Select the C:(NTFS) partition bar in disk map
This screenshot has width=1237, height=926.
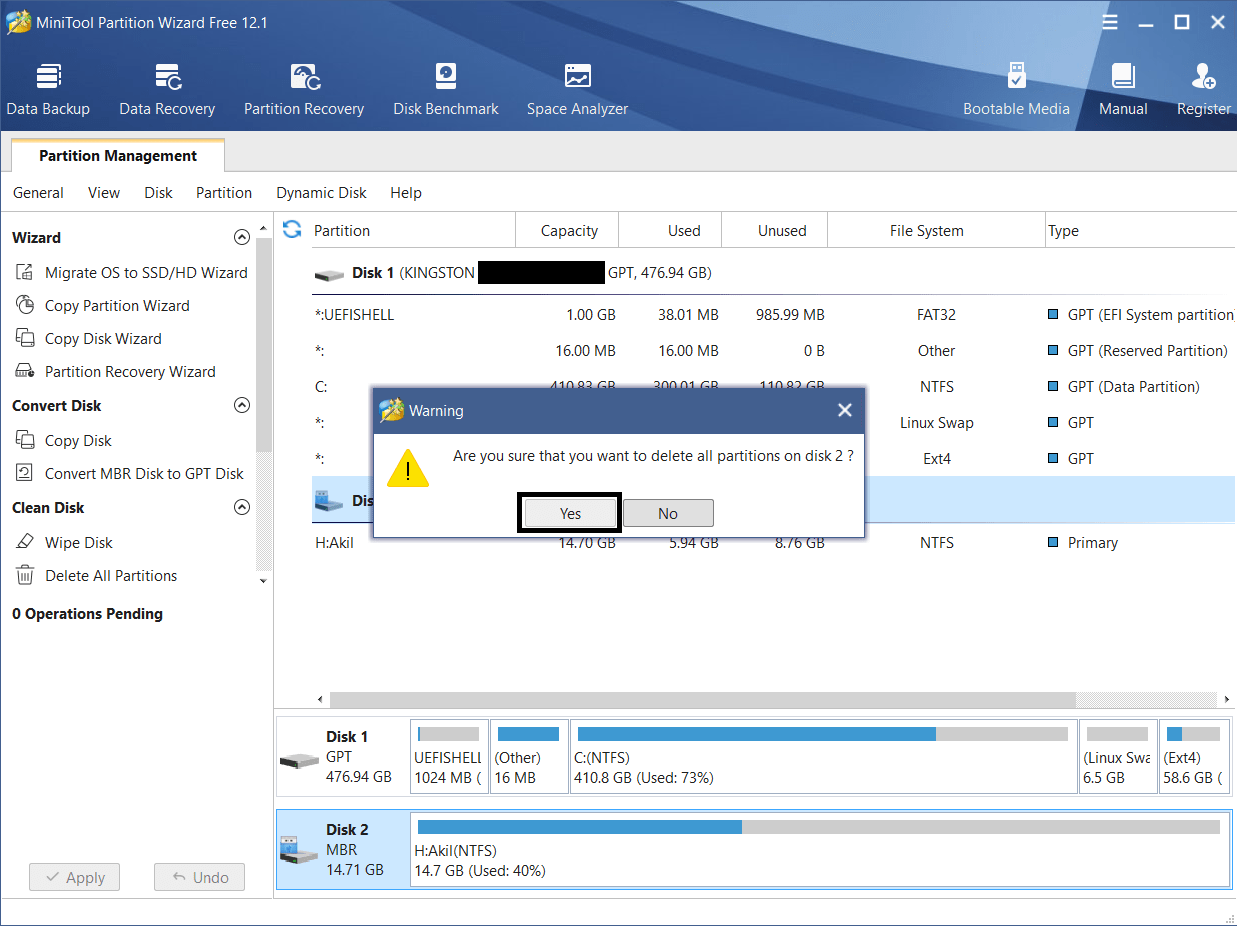(x=822, y=756)
